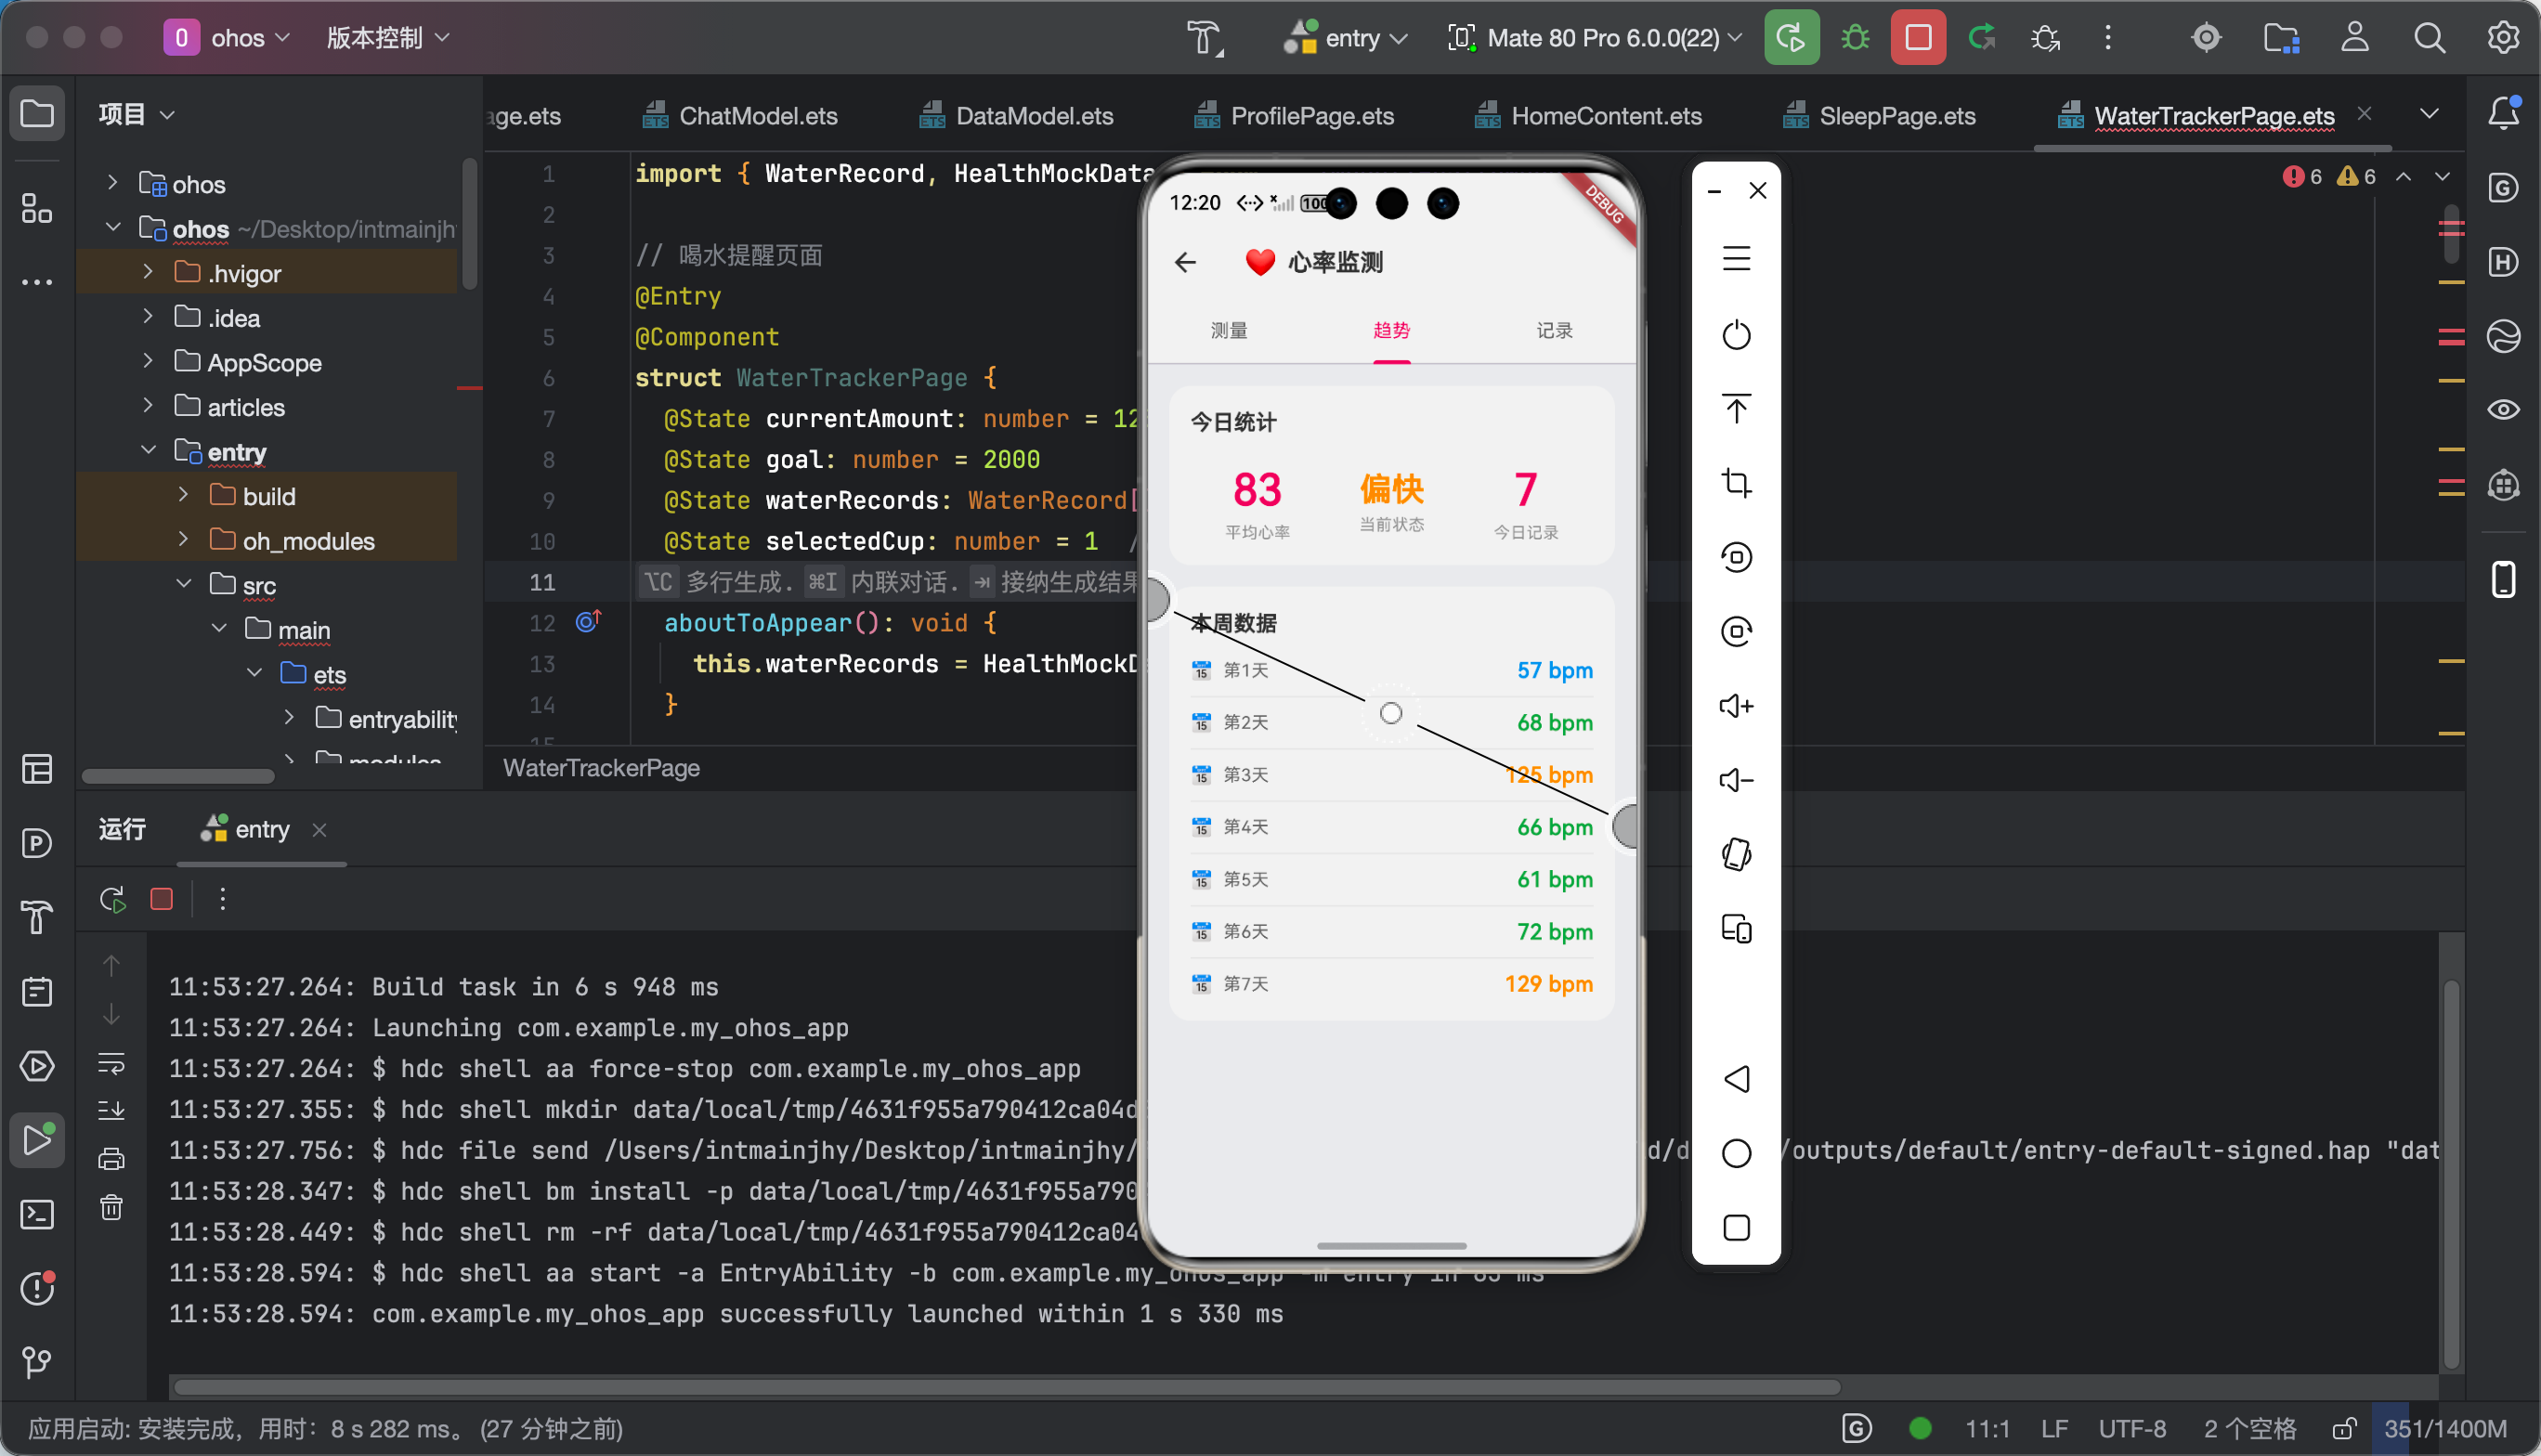Close the entry run tab
The image size is (2541, 1456).
tap(319, 830)
